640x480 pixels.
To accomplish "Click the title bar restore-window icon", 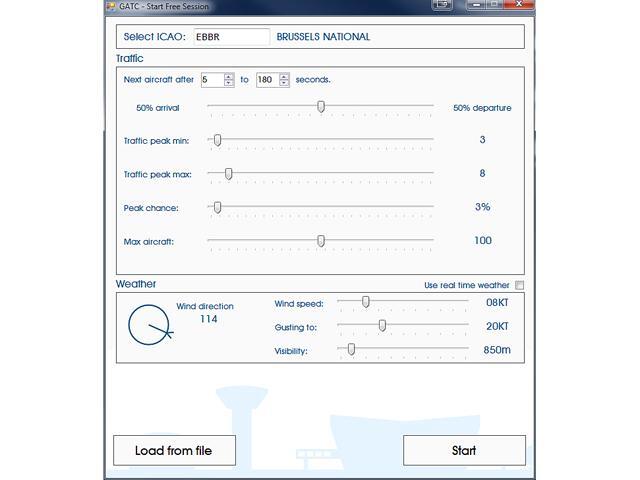I will 441,5.
